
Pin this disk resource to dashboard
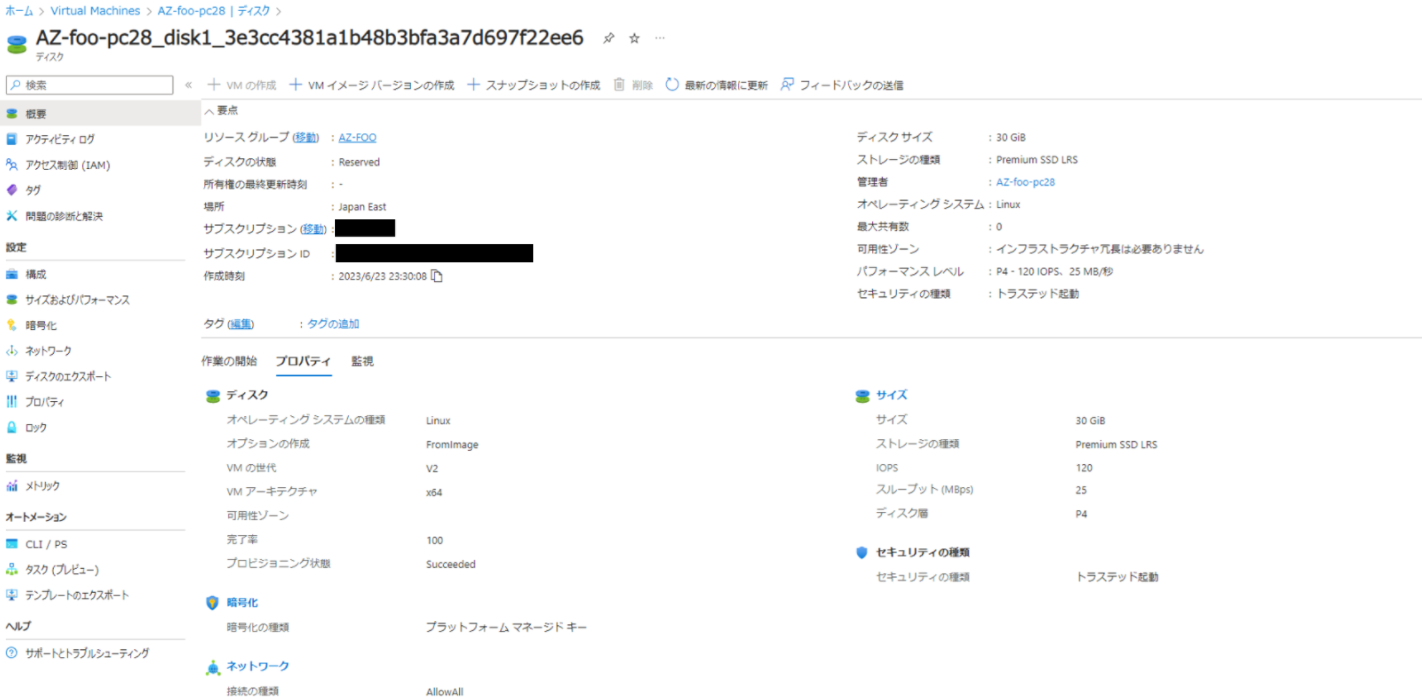(x=609, y=38)
